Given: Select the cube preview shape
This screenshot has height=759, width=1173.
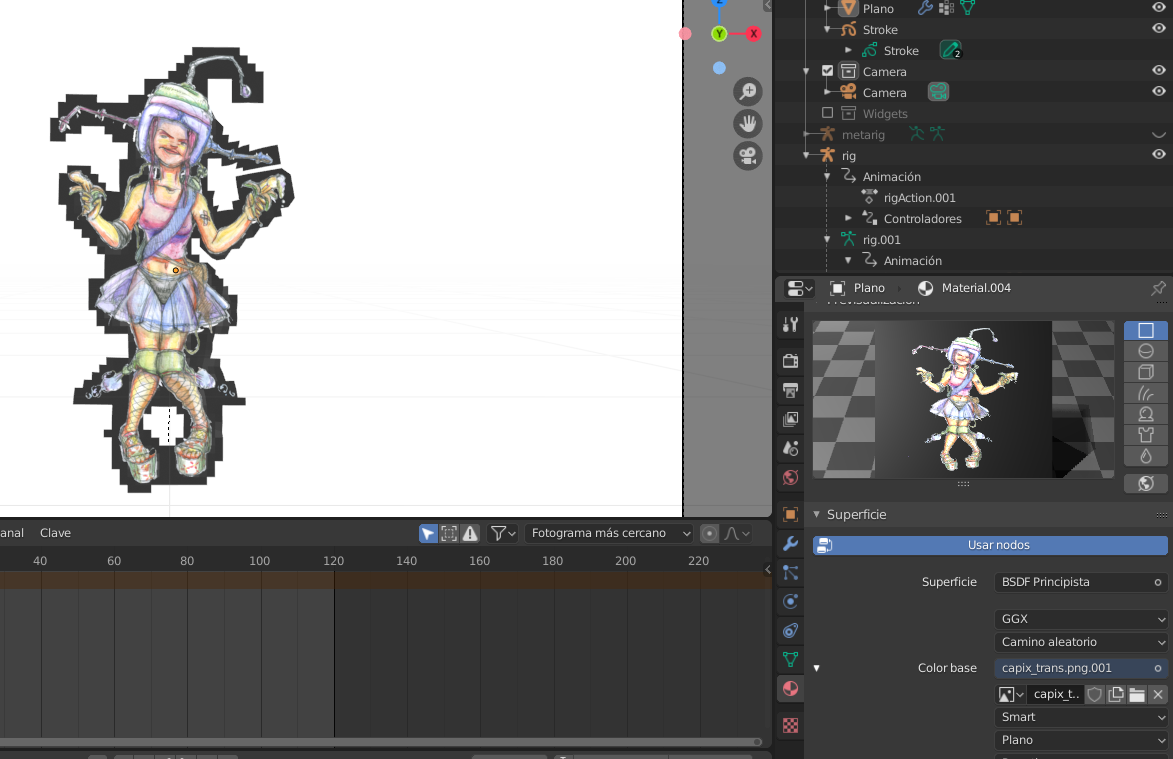Looking at the screenshot, I should (x=1145, y=372).
